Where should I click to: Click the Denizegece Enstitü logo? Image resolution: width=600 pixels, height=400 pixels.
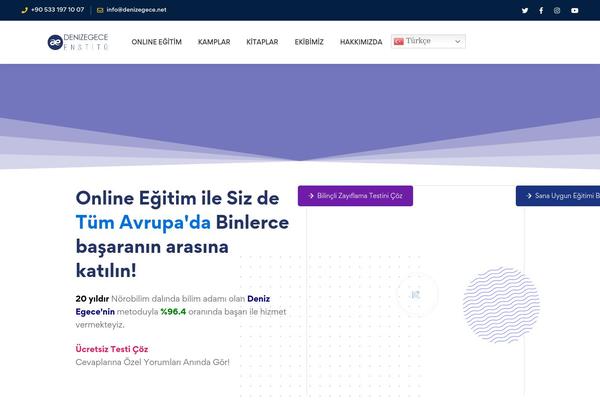point(78,42)
